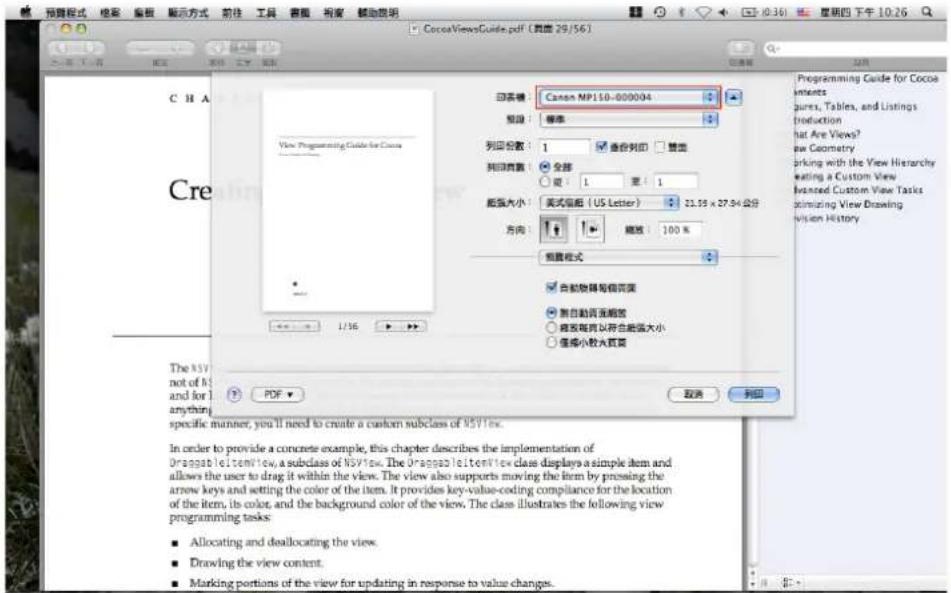Open the 前往 (Go) menu
Image resolution: width=951 pixels, height=593 pixels.
(x=232, y=12)
